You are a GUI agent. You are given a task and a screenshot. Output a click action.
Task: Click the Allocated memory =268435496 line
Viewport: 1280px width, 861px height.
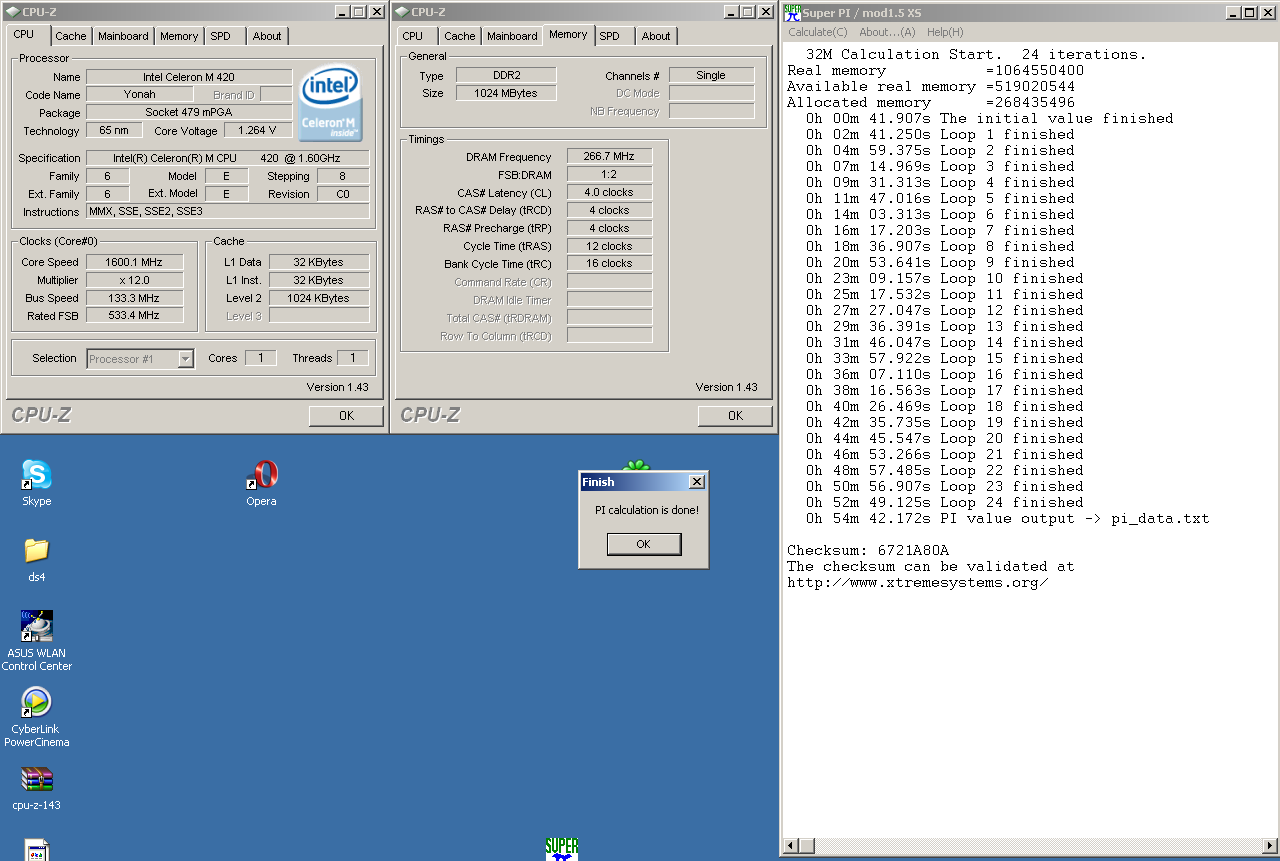[x=931, y=103]
